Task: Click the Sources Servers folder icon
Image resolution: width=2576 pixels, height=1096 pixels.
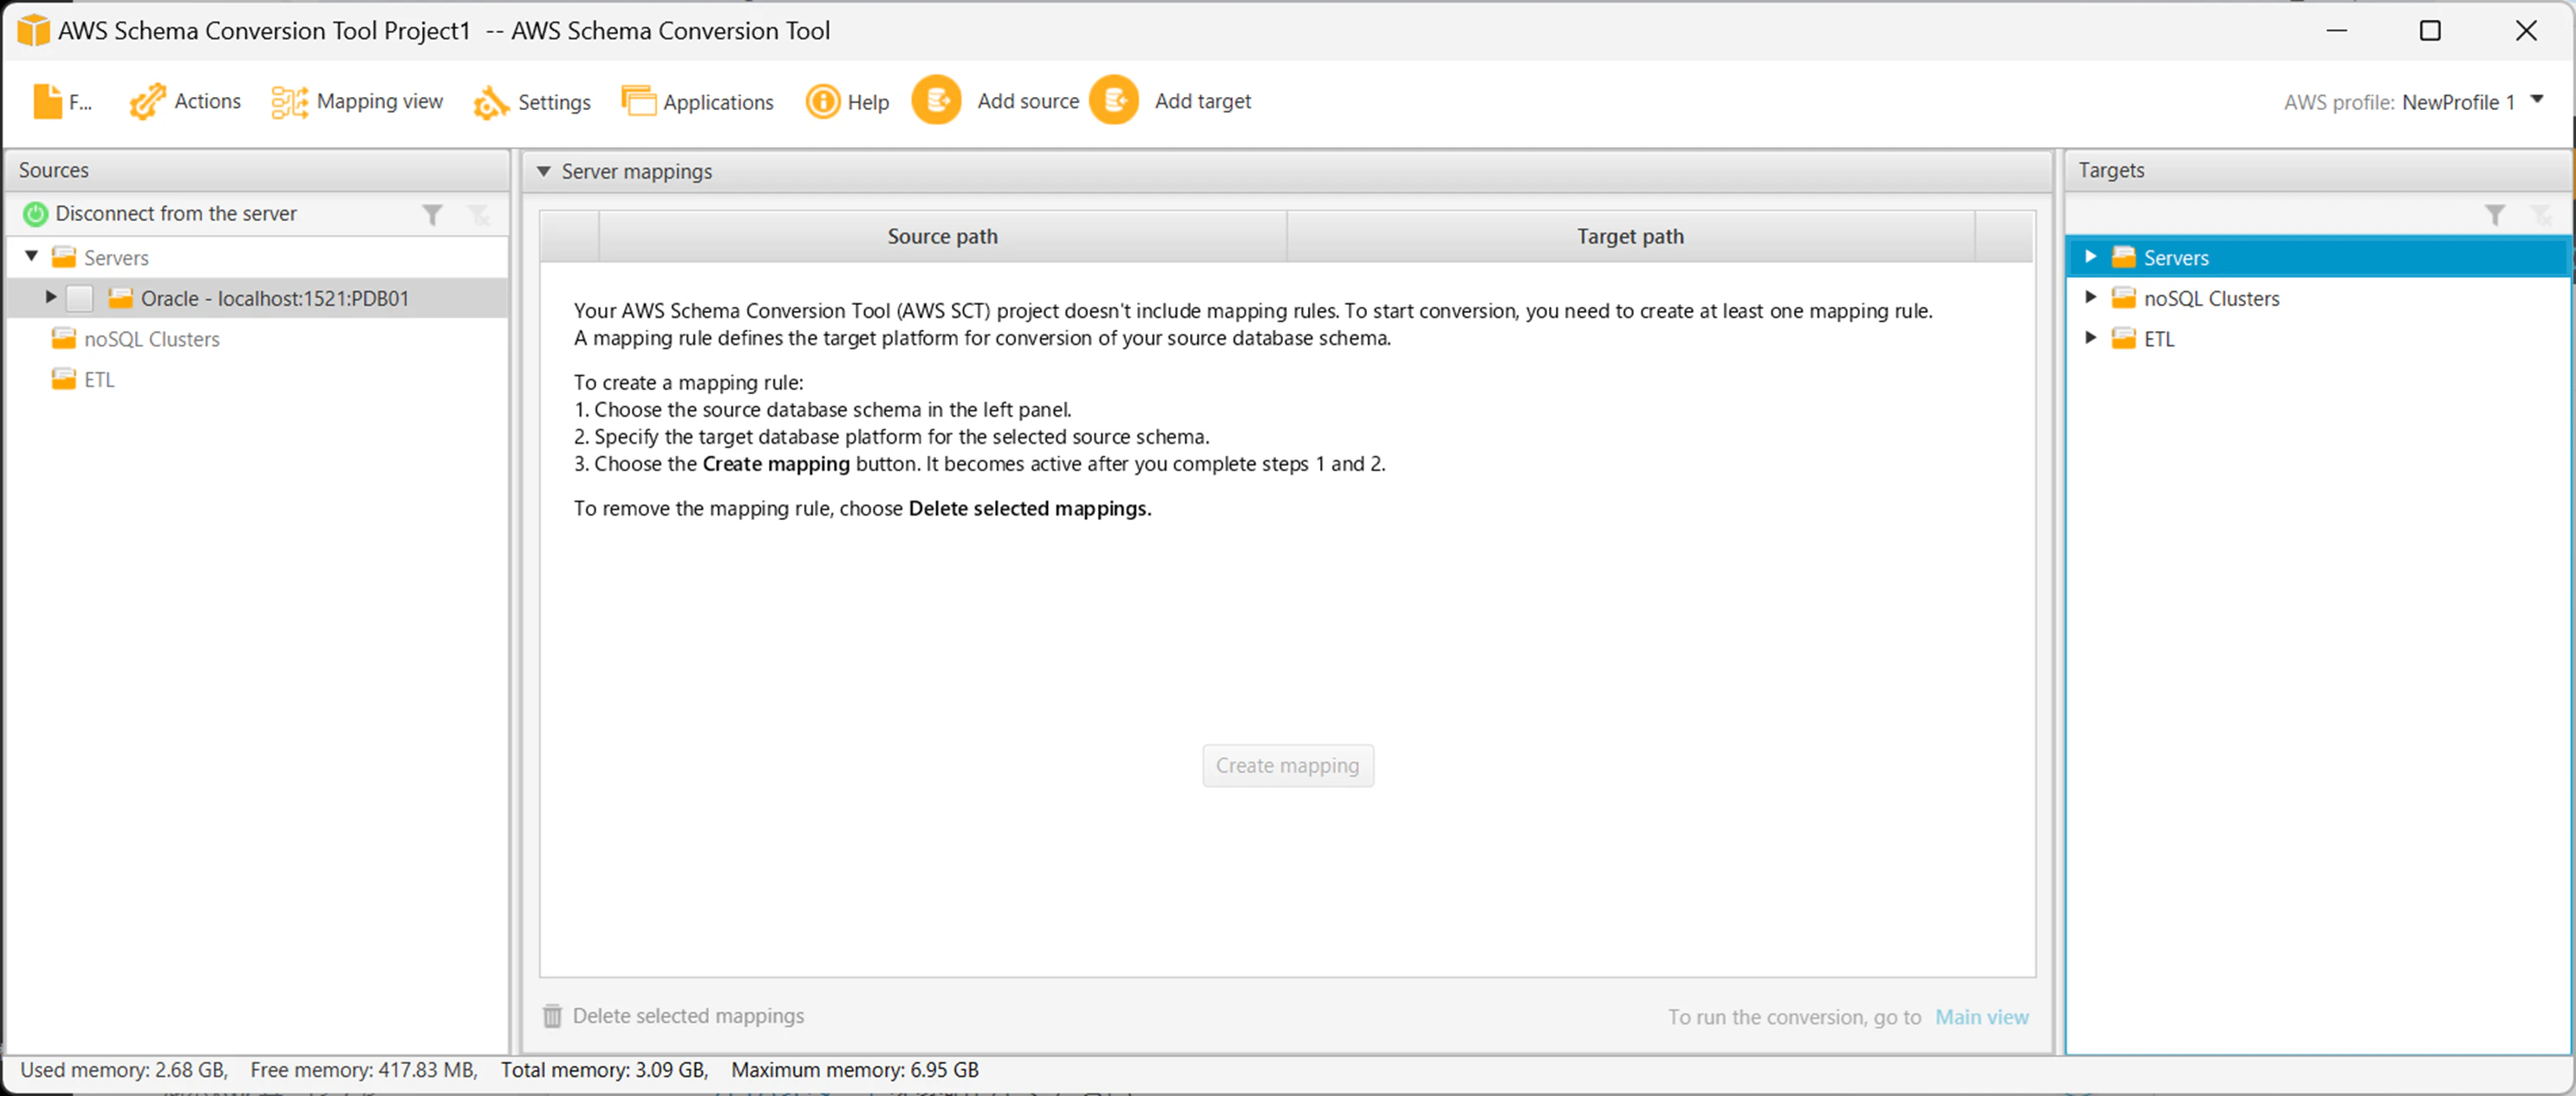Action: [x=64, y=257]
